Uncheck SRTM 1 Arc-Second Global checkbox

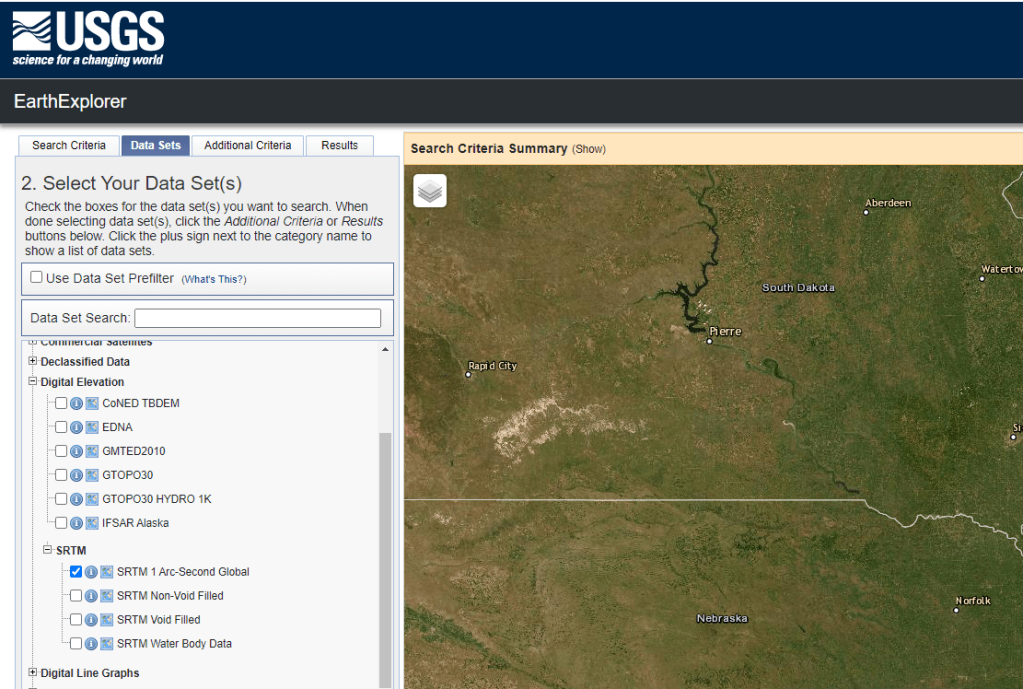[x=76, y=572]
